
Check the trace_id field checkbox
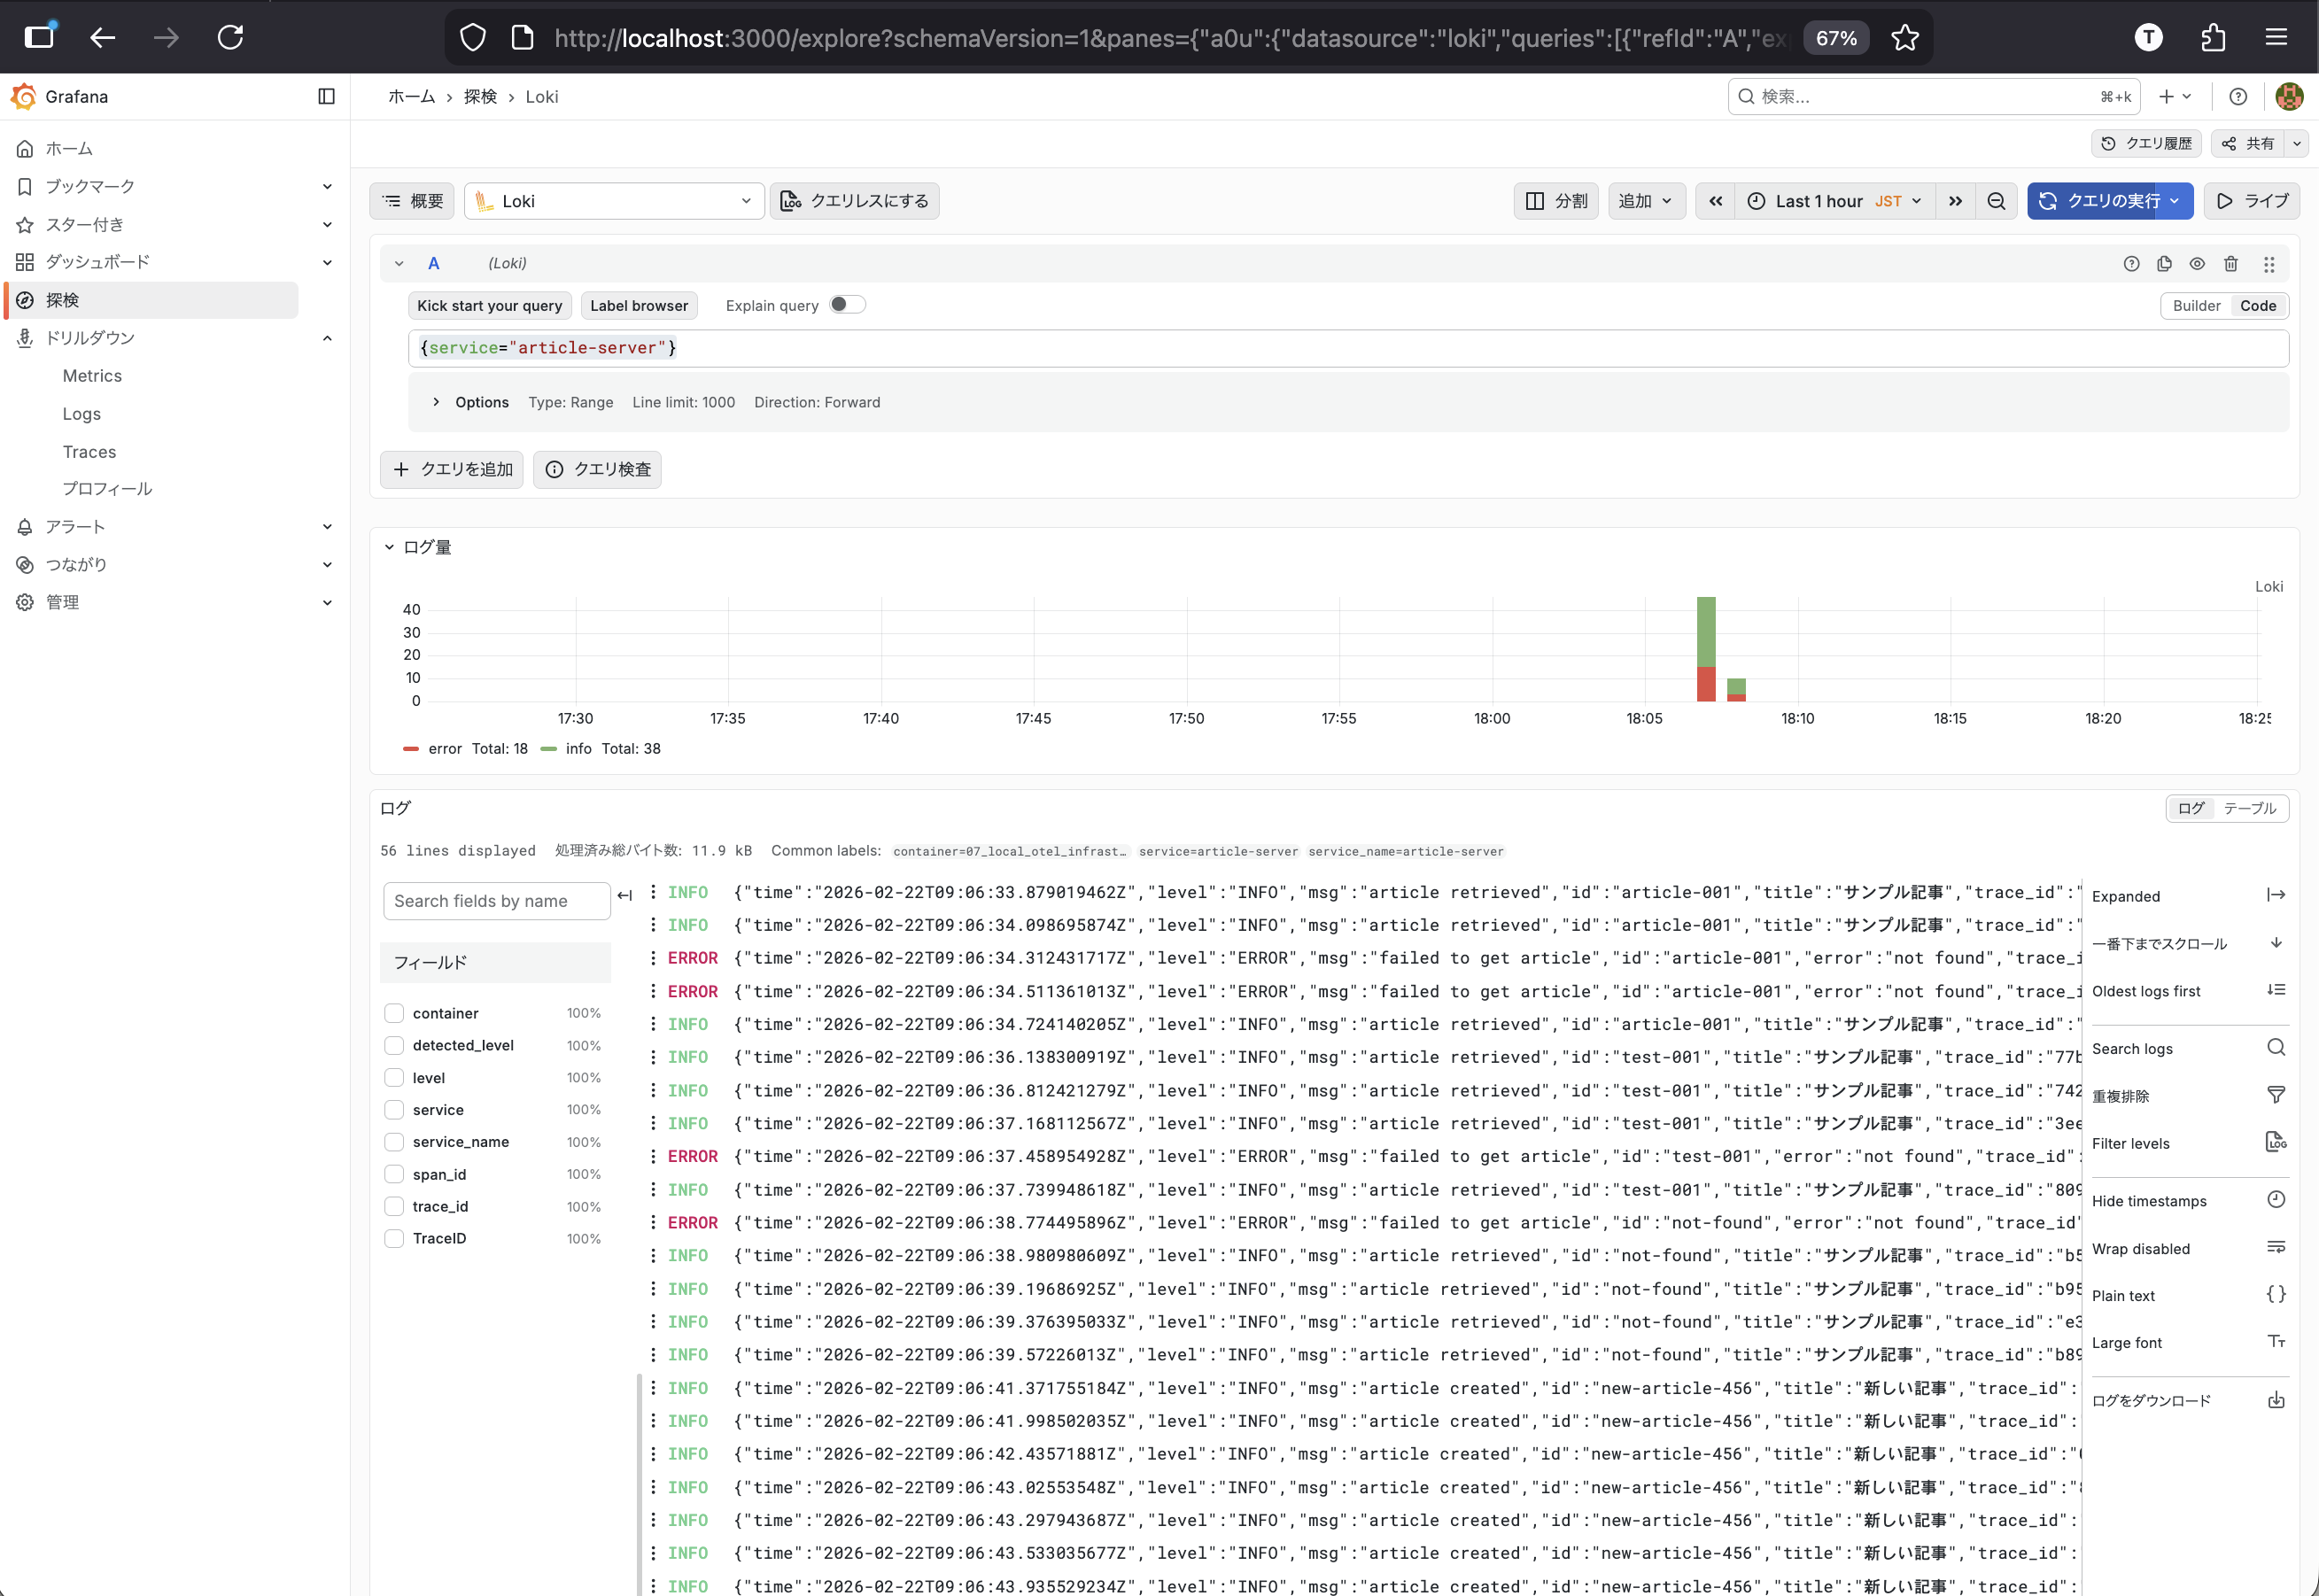pos(394,1207)
